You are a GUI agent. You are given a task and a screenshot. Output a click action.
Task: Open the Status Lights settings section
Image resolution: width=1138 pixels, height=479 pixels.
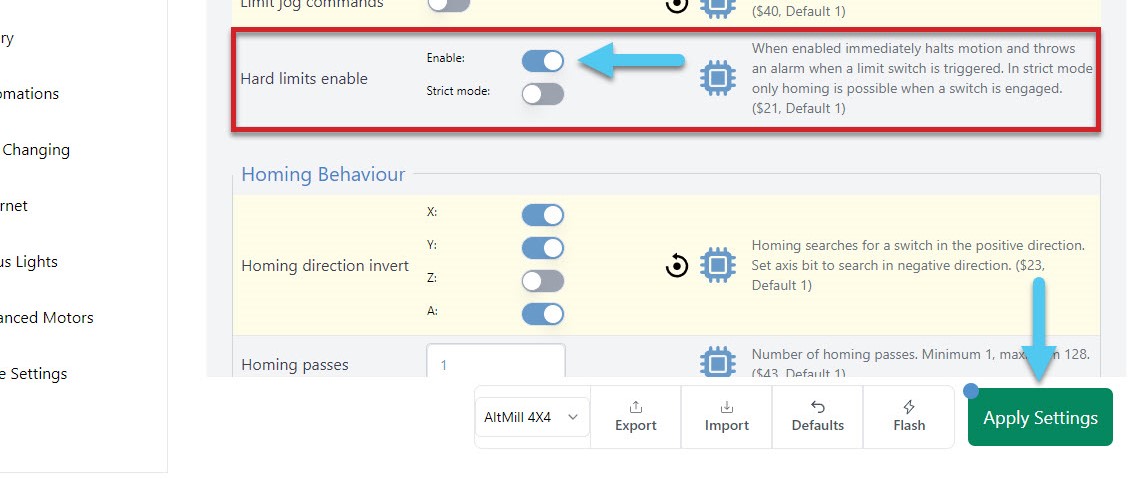coord(29,262)
